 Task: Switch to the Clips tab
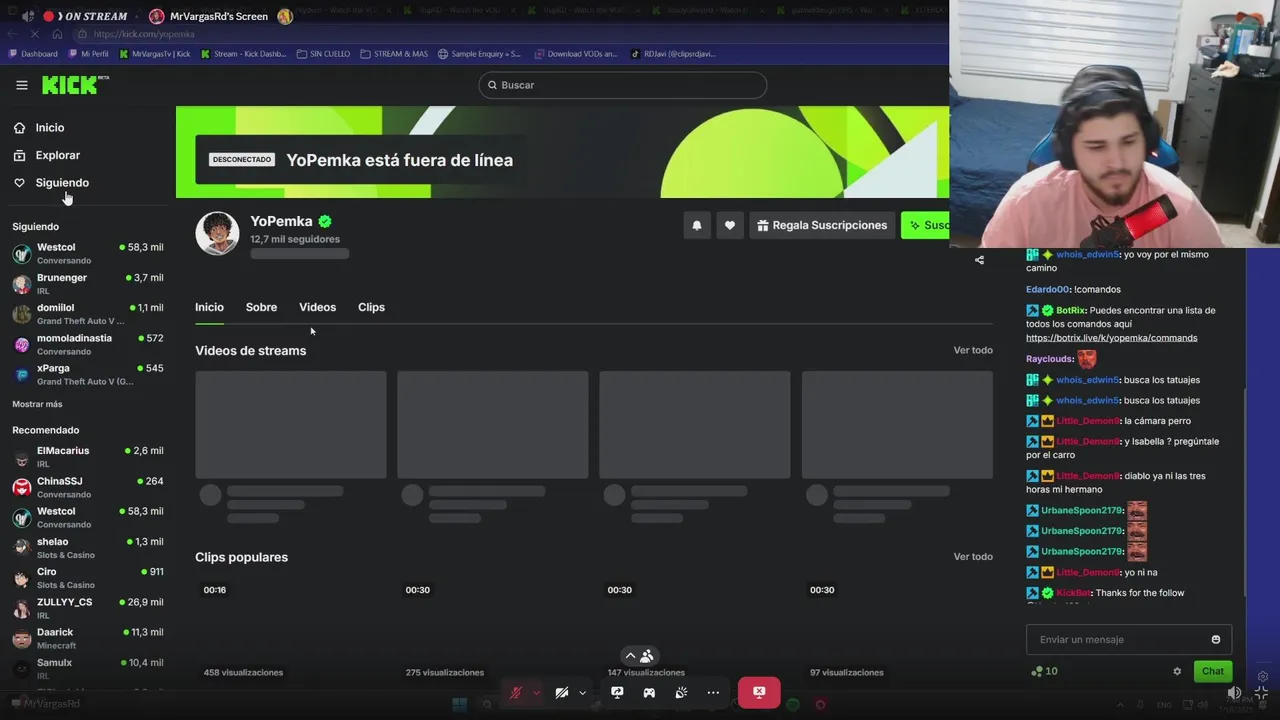pyautogui.click(x=371, y=307)
